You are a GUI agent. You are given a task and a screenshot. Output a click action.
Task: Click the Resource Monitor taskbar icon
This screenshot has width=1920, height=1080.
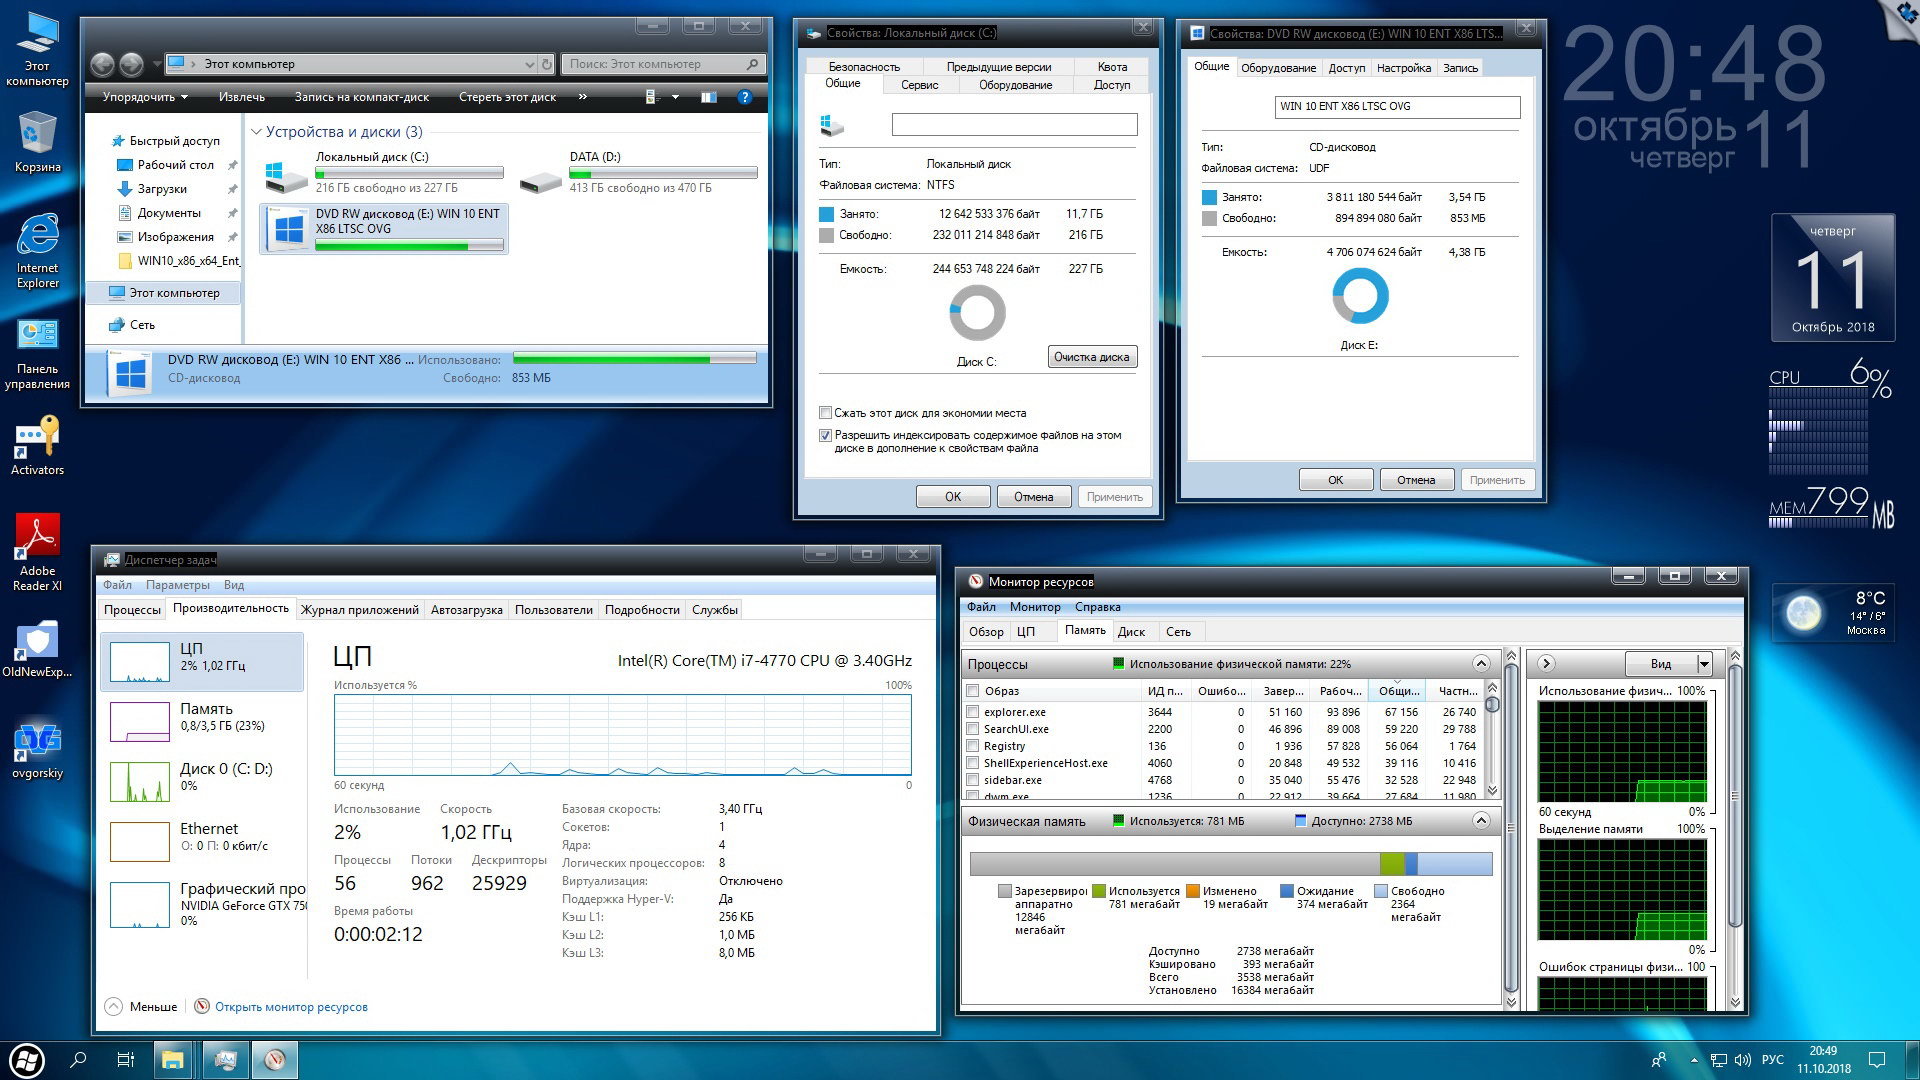pyautogui.click(x=274, y=1060)
